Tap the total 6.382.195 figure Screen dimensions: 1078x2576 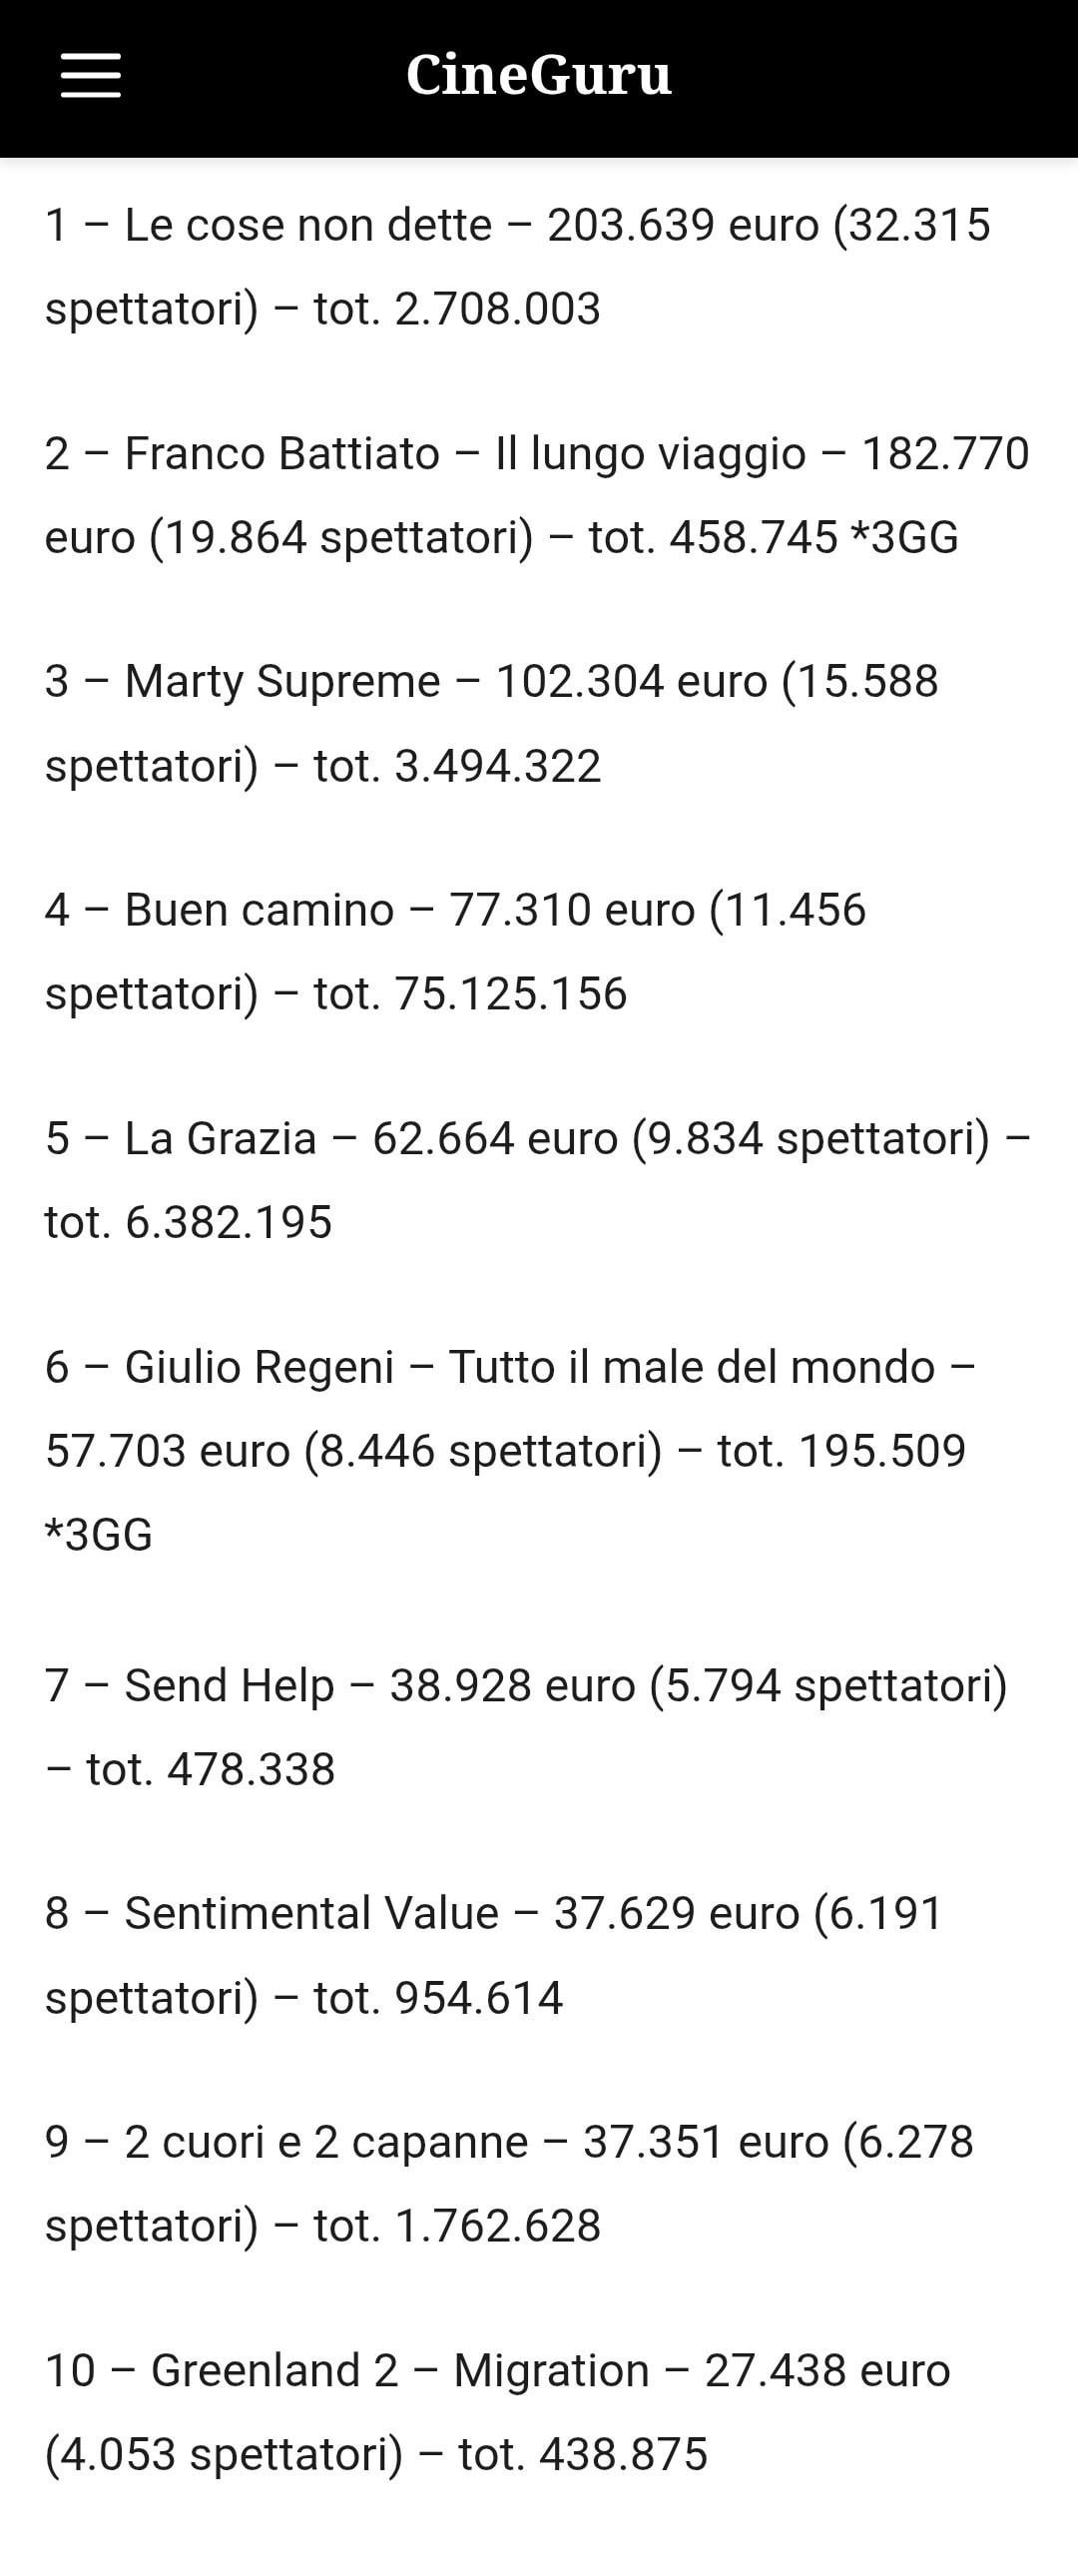pyautogui.click(x=228, y=1223)
